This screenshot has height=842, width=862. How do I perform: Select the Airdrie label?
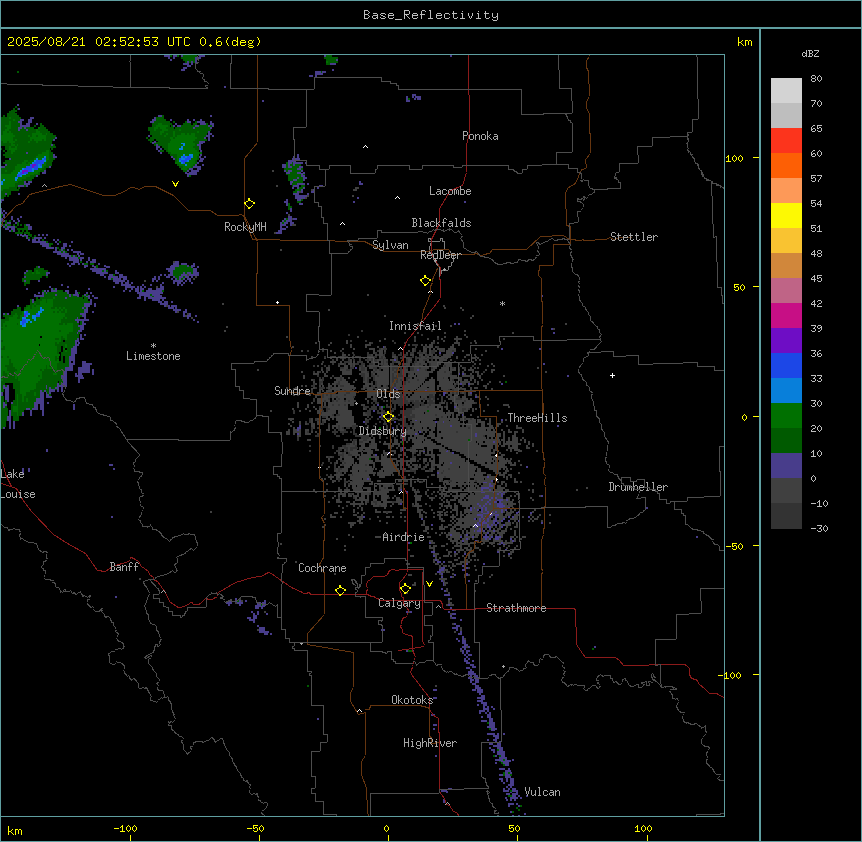click(x=403, y=537)
